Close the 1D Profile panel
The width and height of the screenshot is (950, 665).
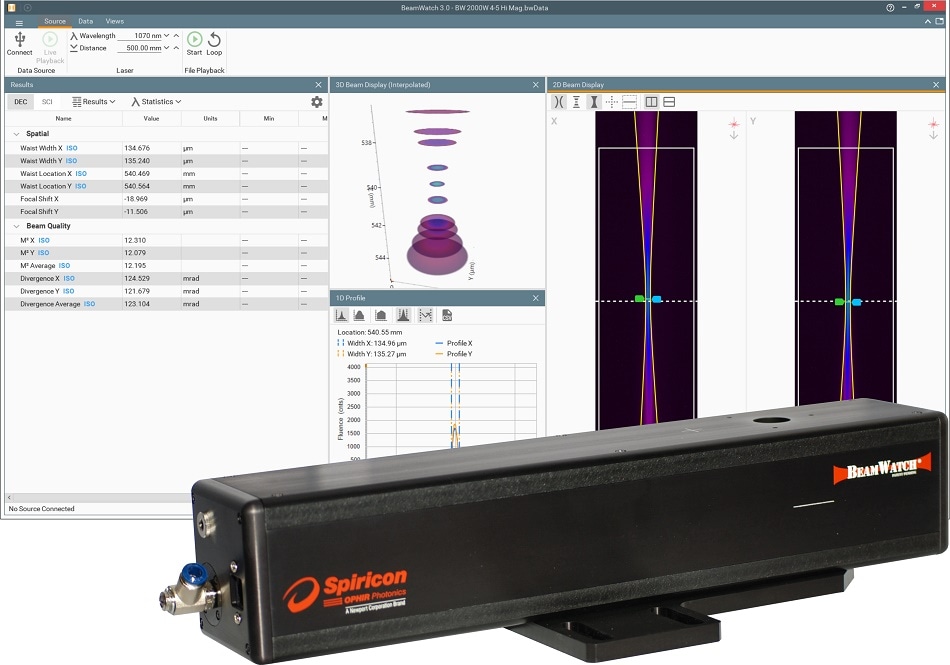pos(536,298)
